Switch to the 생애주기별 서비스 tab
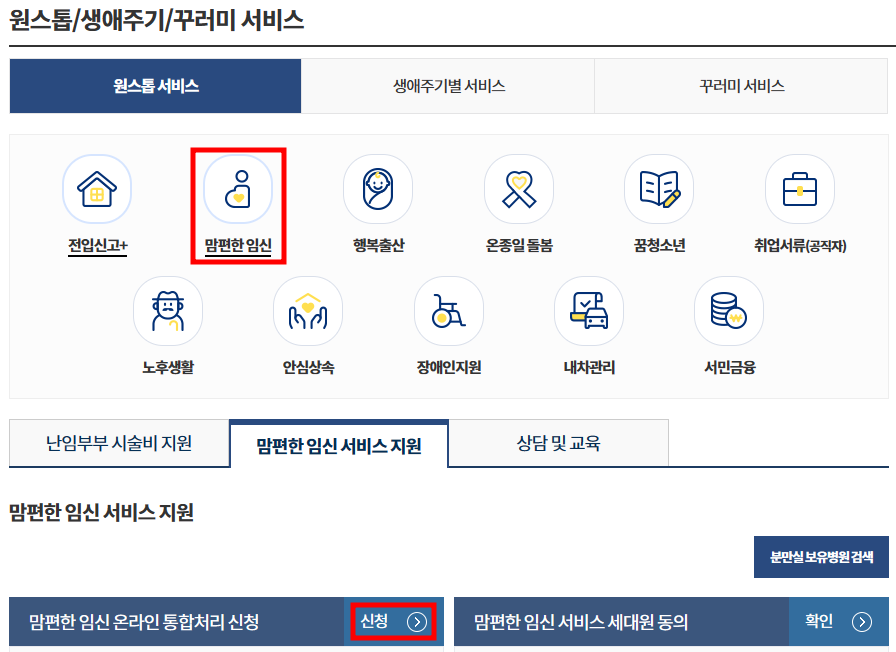 click(x=448, y=86)
